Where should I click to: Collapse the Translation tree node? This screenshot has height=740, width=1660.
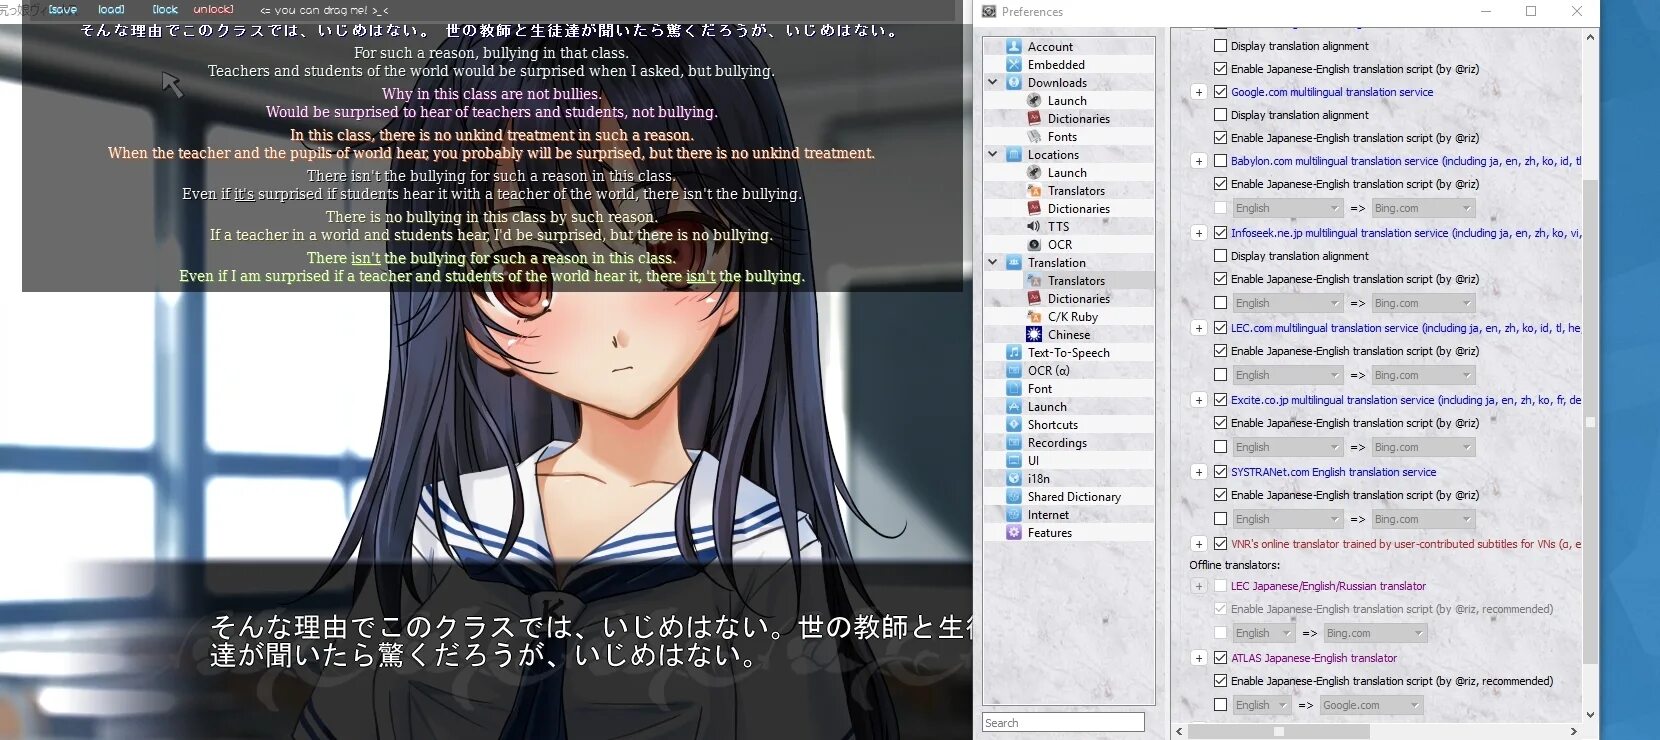point(993,263)
